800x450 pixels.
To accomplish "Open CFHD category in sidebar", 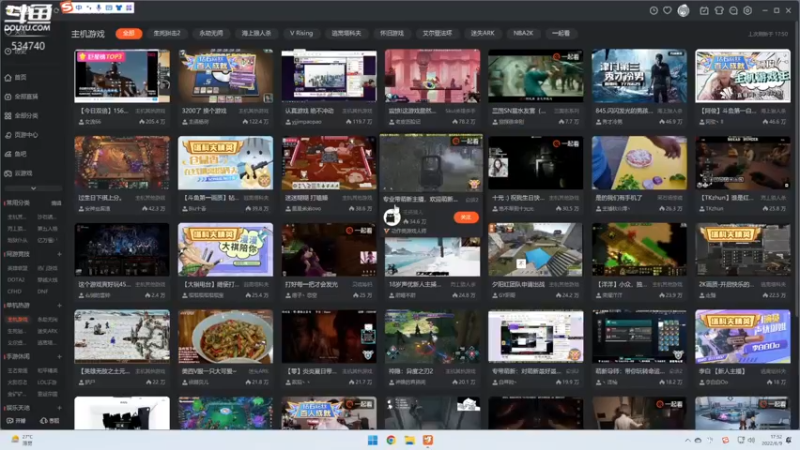I will coord(14,292).
